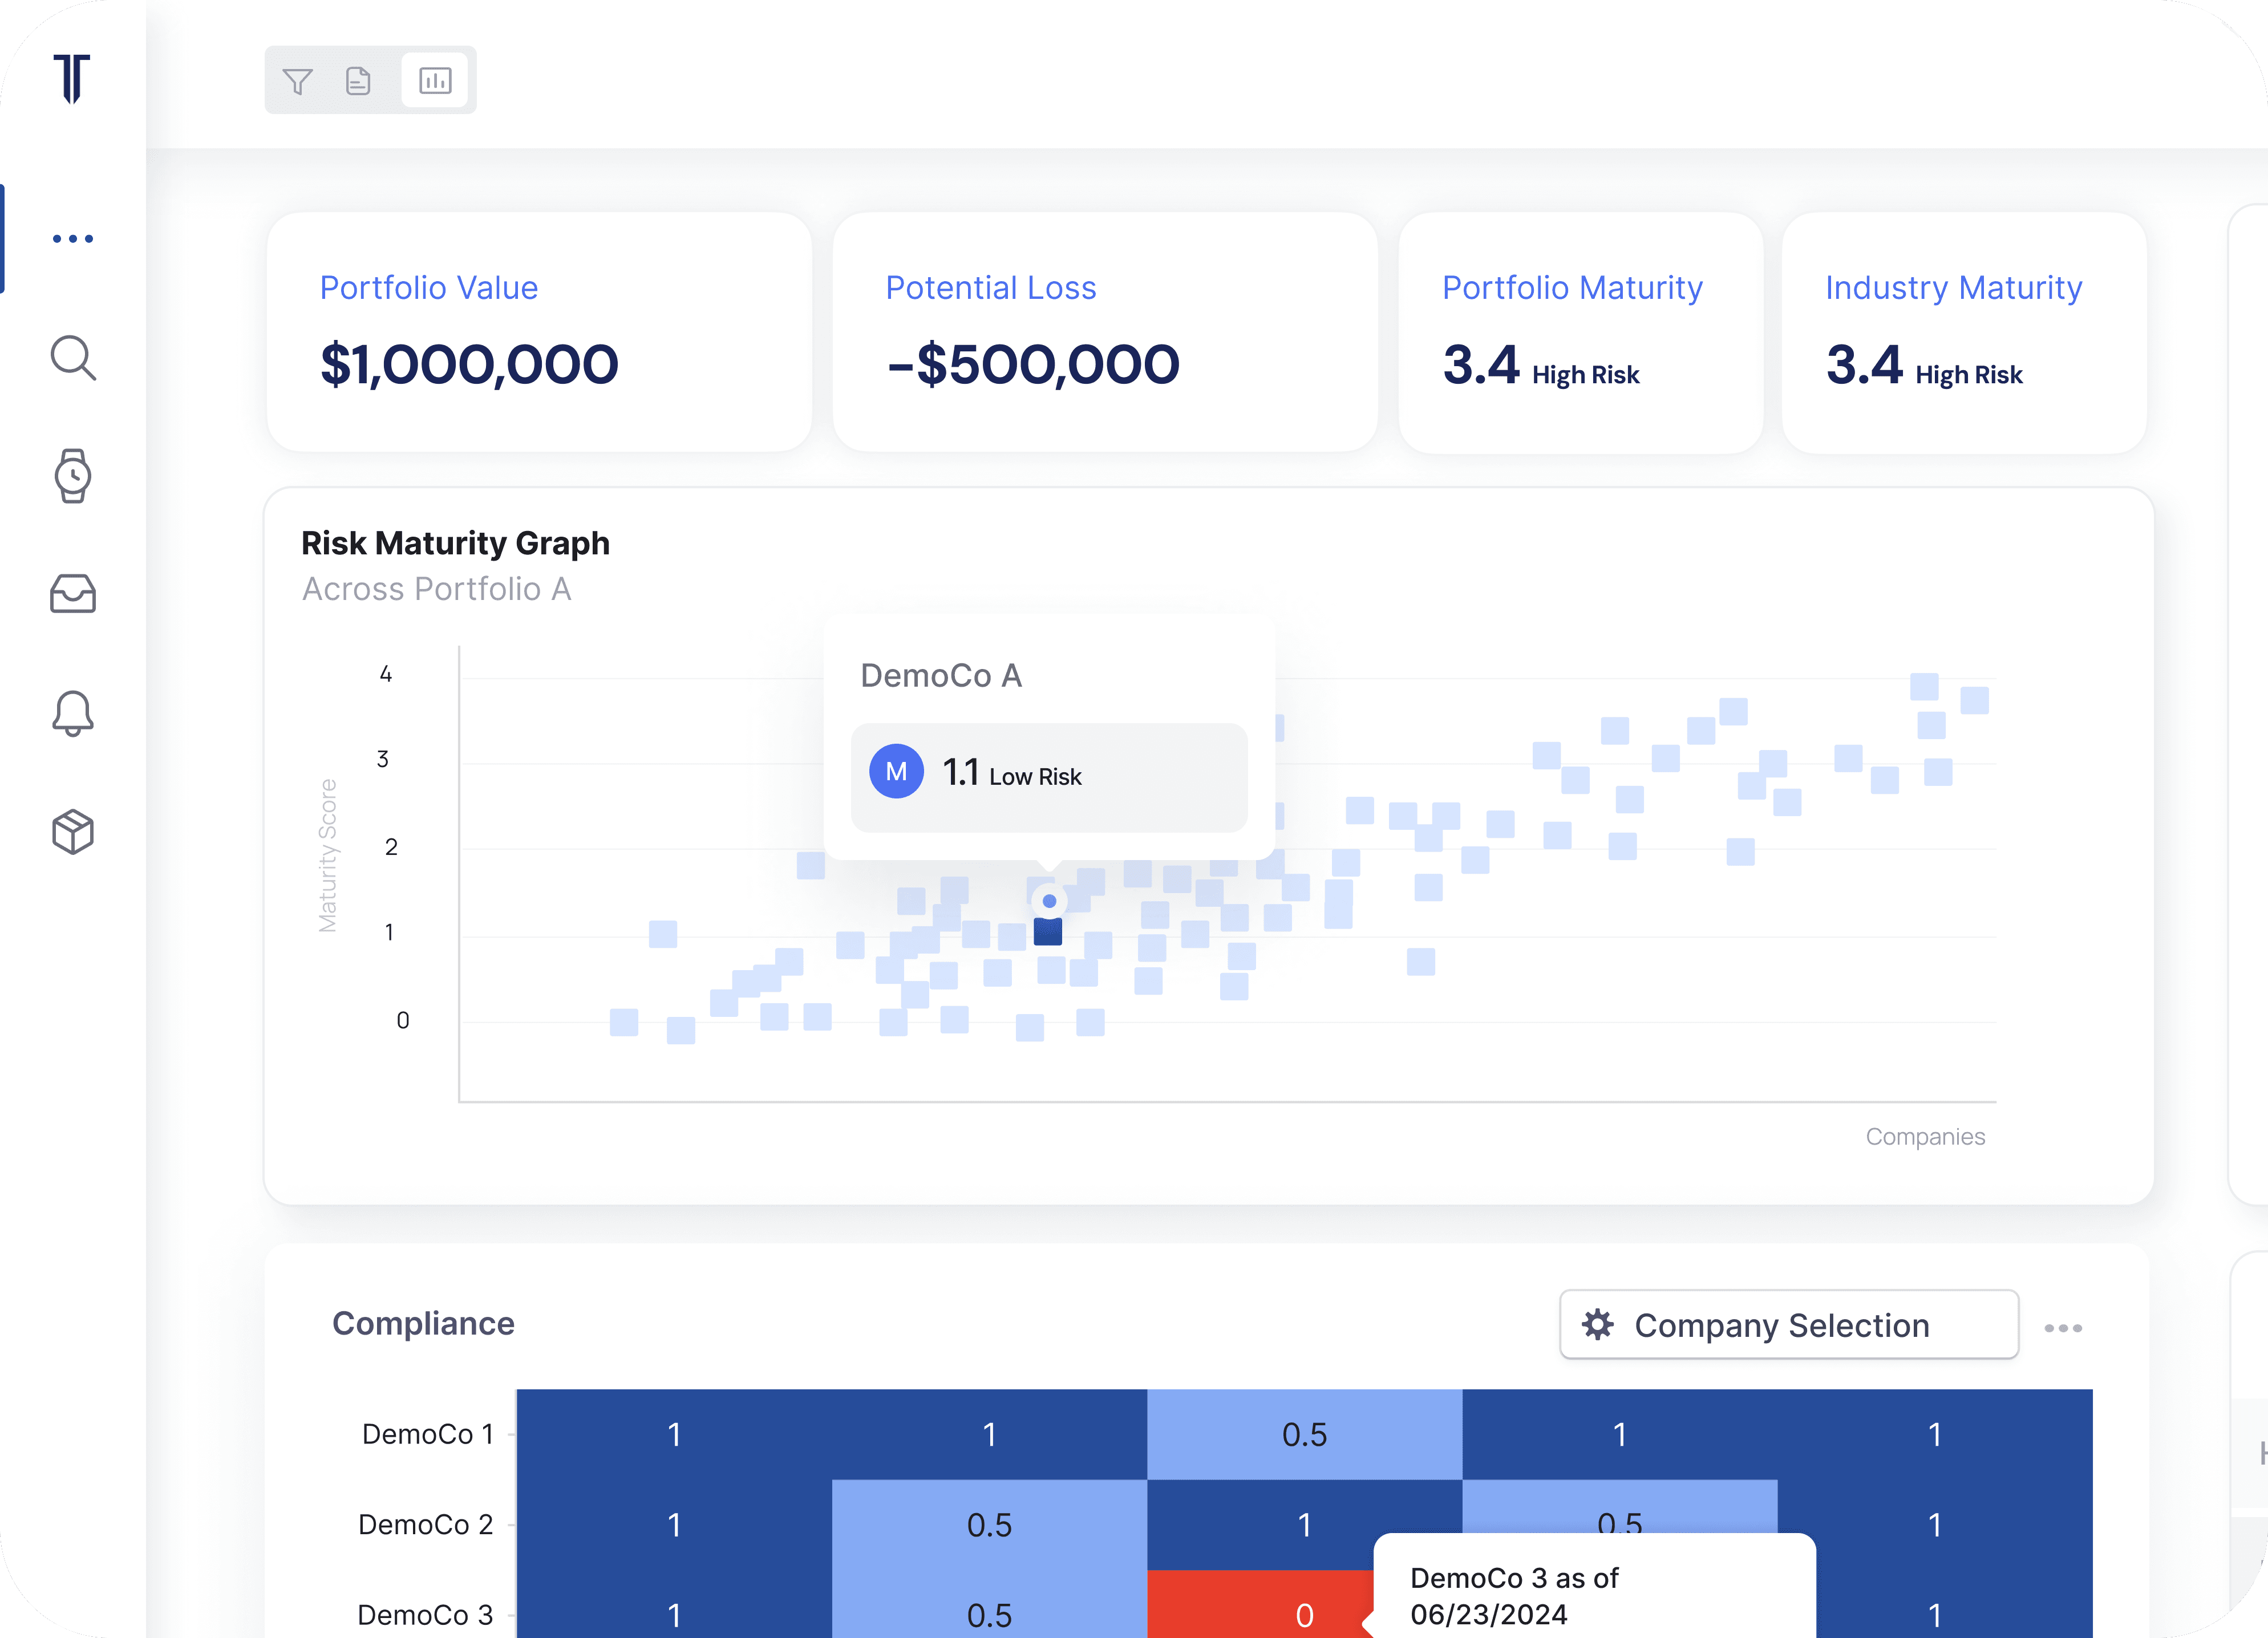Click the 0.5 cell in DemoCo 1 row
Viewport: 2268px width, 1638px height.
1304,1434
